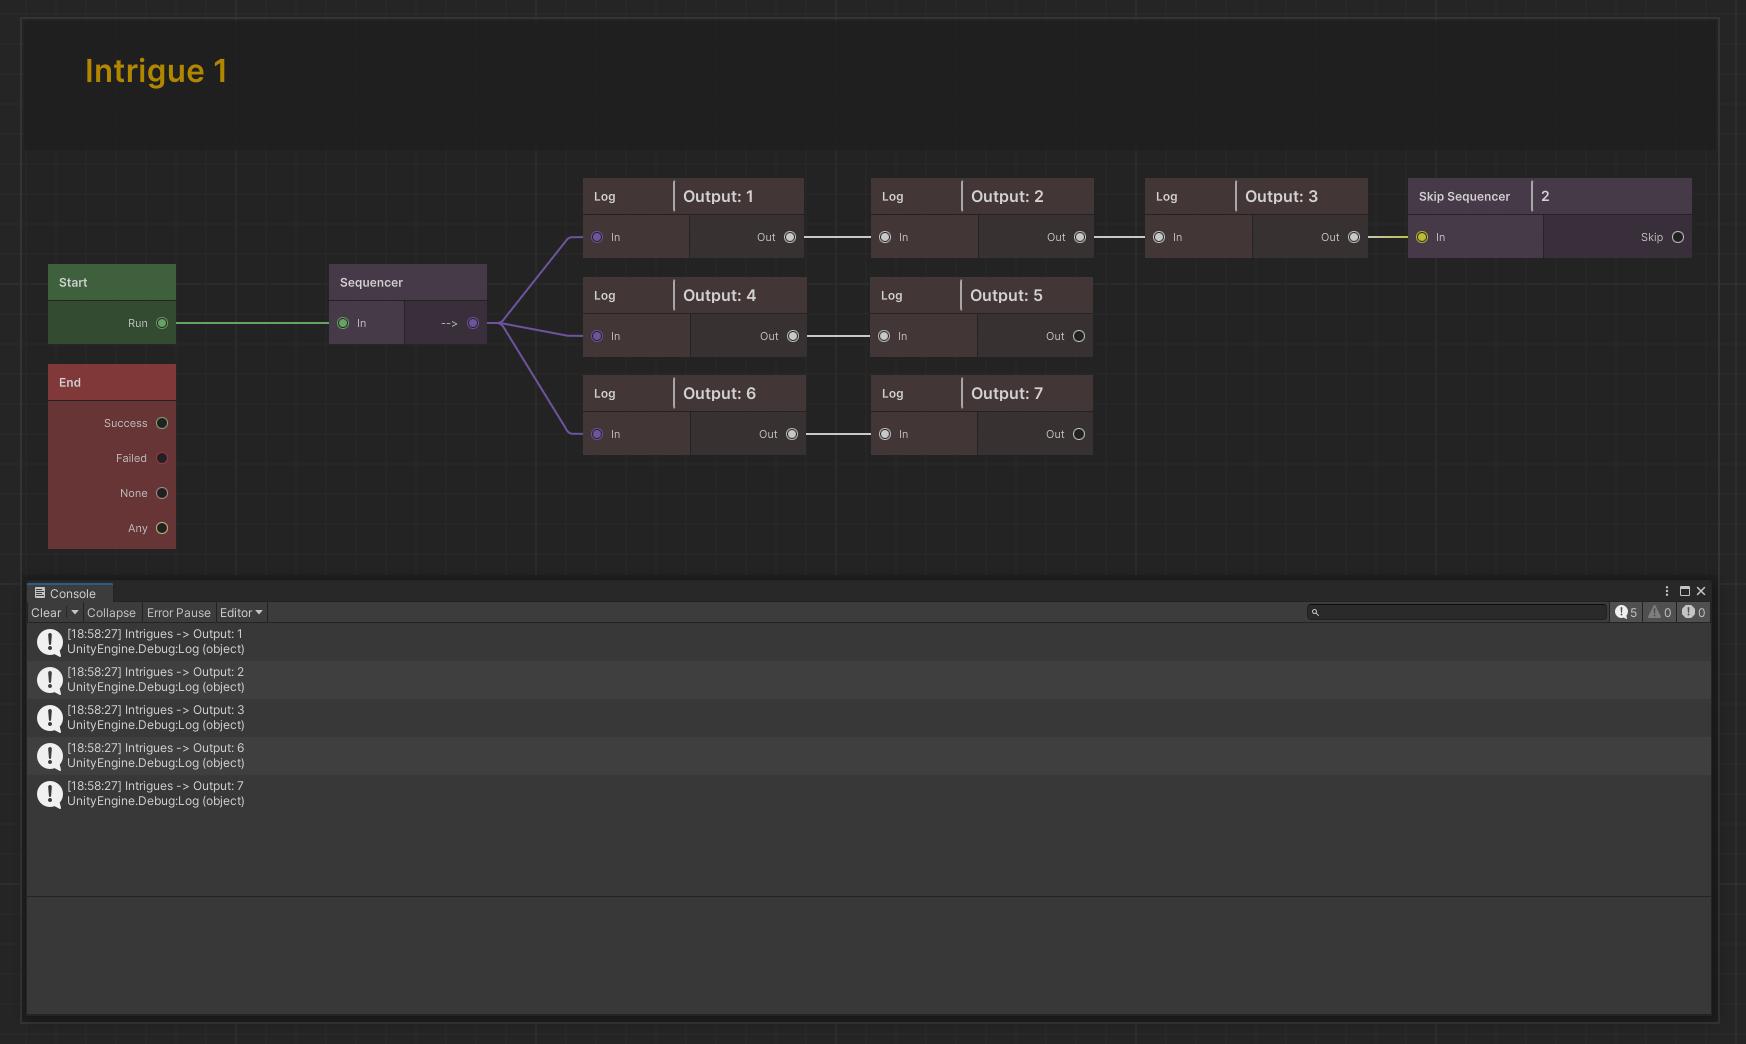Click the Start node Run port
The height and width of the screenshot is (1044, 1746).
(x=162, y=323)
